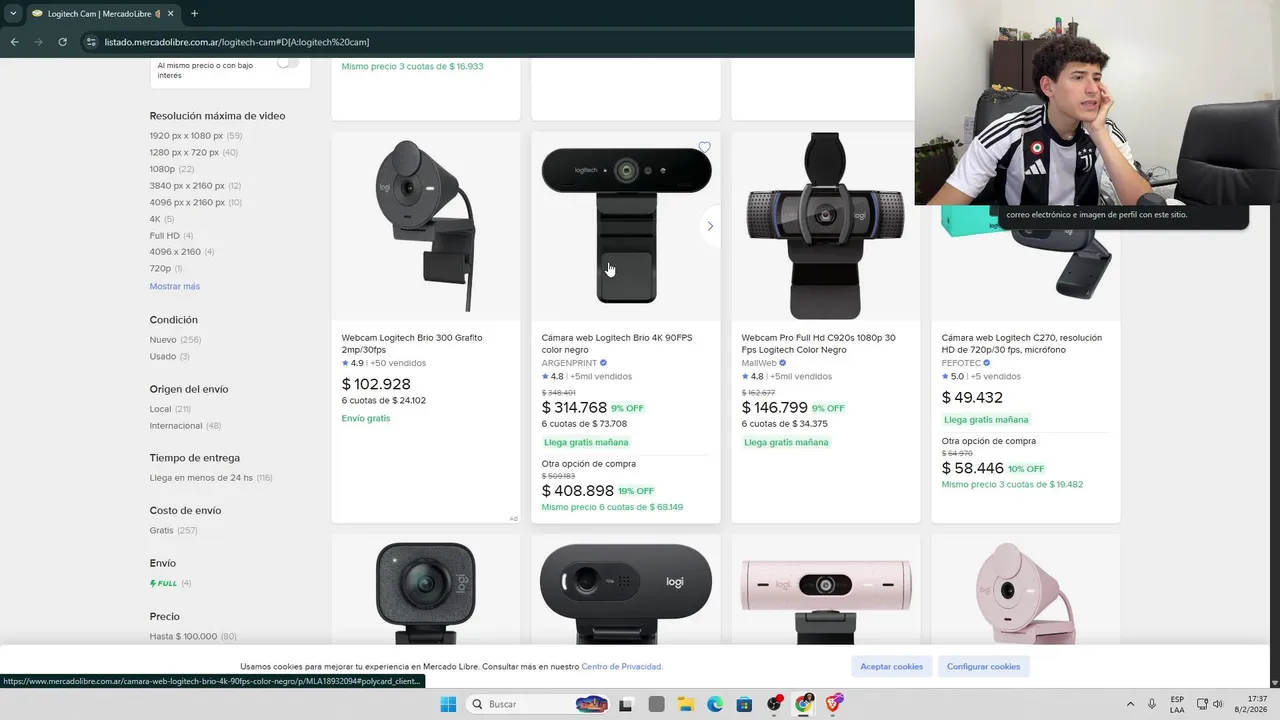Image resolution: width=1280 pixels, height=720 pixels.
Task: Filter condition by Usado
Action: coord(163,356)
